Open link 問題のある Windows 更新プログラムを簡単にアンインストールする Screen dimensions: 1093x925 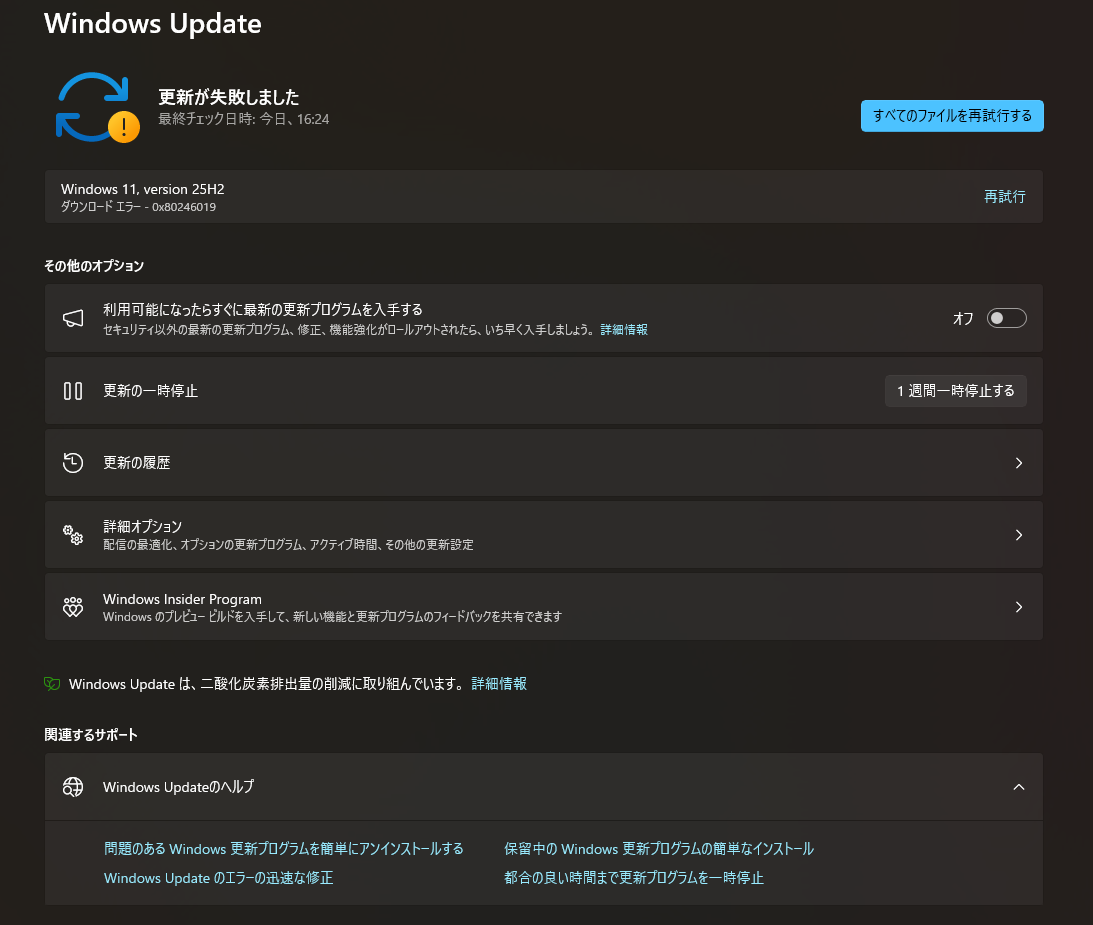tap(284, 848)
